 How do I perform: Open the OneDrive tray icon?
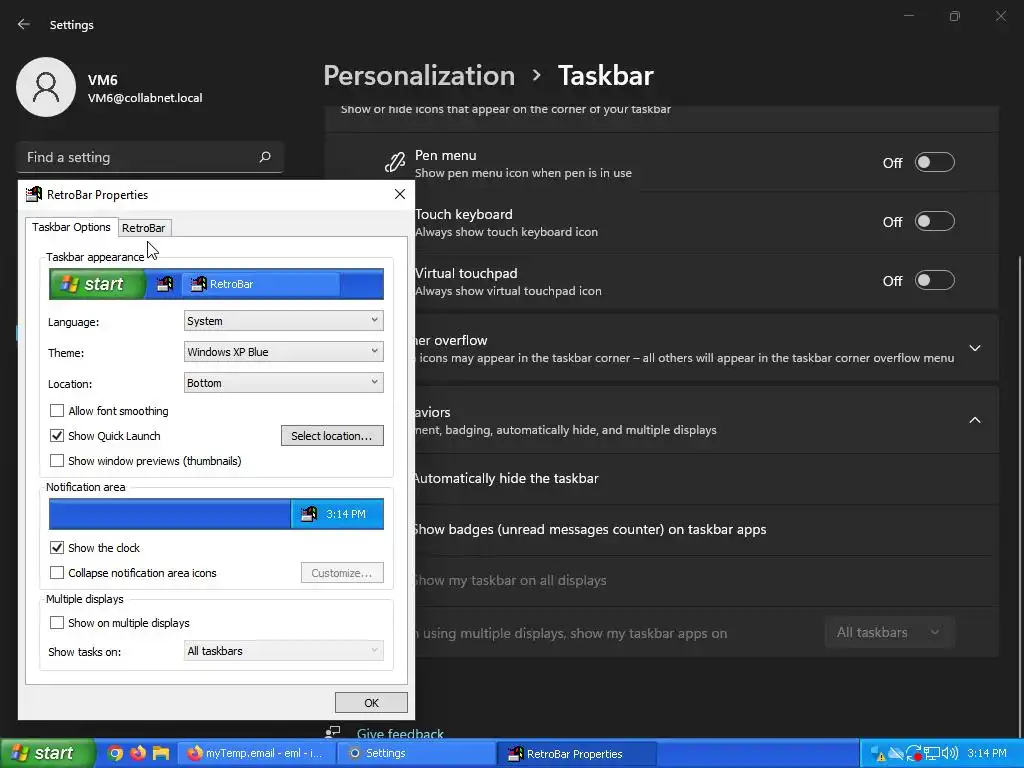tap(896, 754)
